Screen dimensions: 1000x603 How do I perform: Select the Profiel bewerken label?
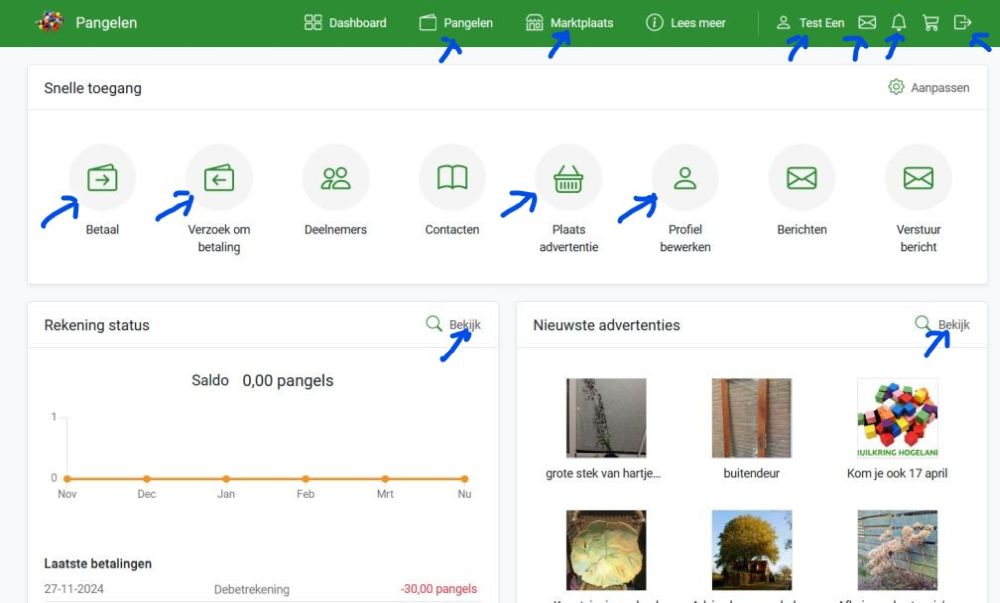[685, 238]
